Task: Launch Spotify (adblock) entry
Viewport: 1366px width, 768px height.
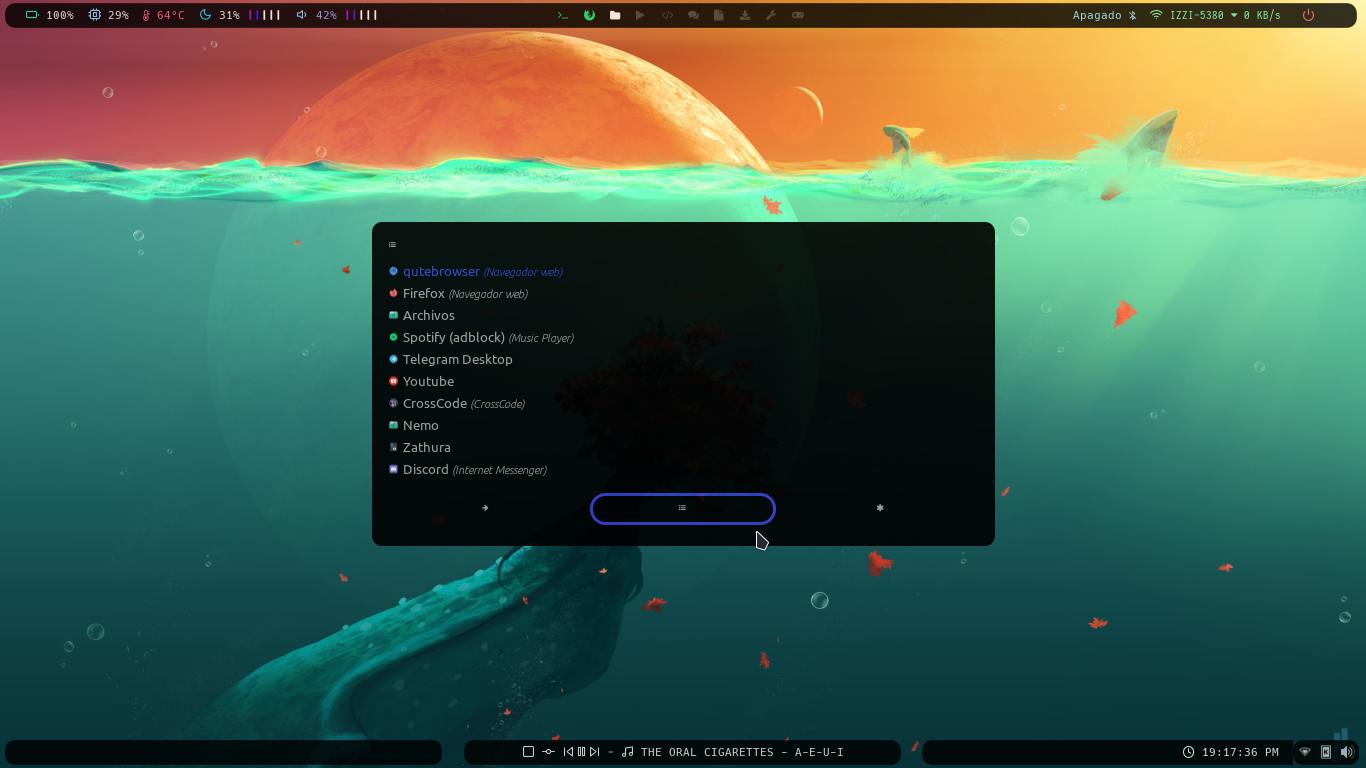Action: tap(683, 337)
